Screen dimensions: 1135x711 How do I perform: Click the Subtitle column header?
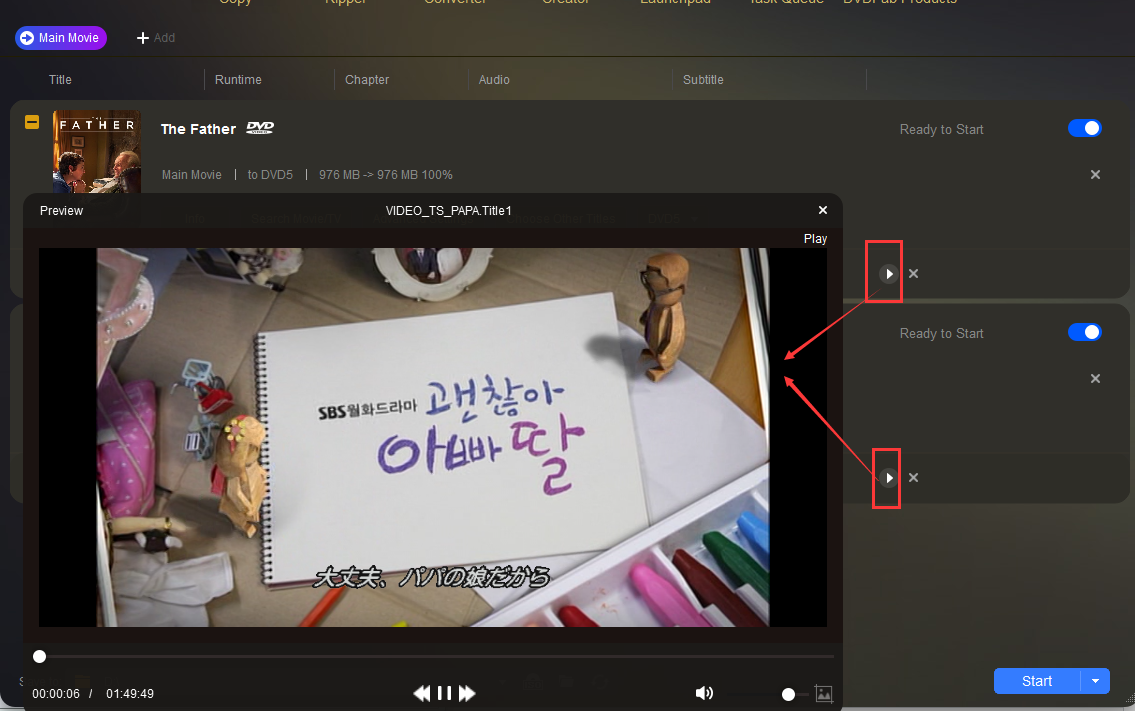click(x=703, y=80)
